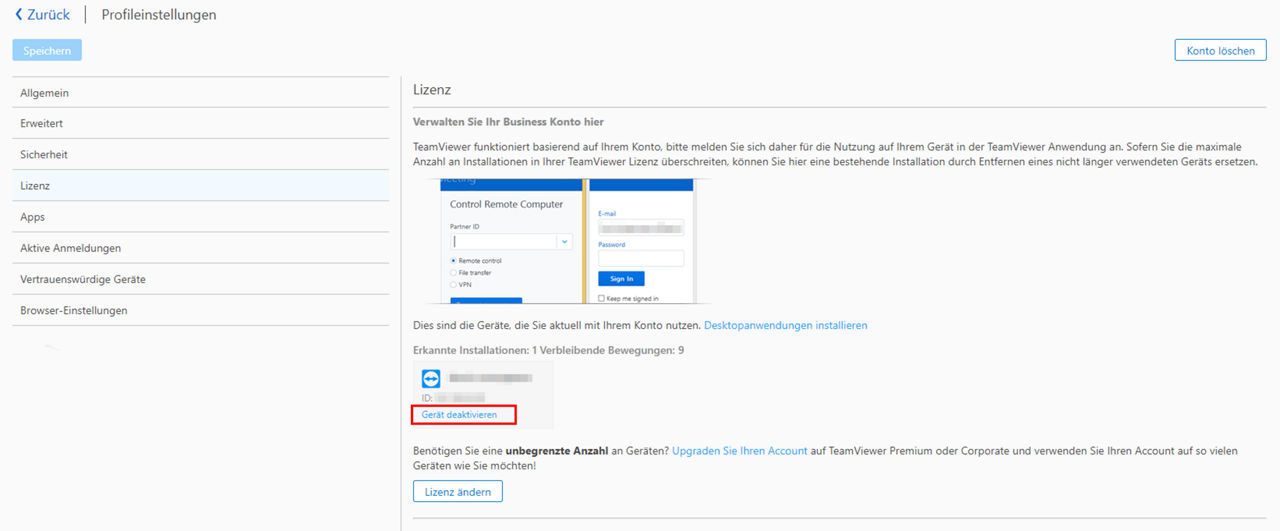The image size is (1280, 531).
Task: Open Apps in the sidebar
Action: pos(200,217)
